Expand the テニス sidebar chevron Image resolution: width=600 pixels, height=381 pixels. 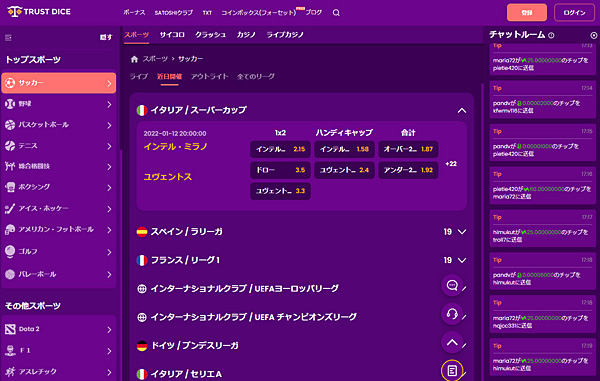click(x=109, y=147)
